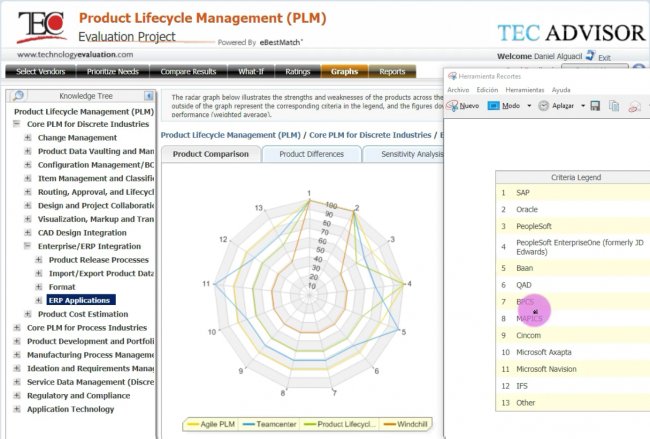The image size is (650, 439).
Task: Click Microsoft Axapta legend row
Action: point(573,352)
